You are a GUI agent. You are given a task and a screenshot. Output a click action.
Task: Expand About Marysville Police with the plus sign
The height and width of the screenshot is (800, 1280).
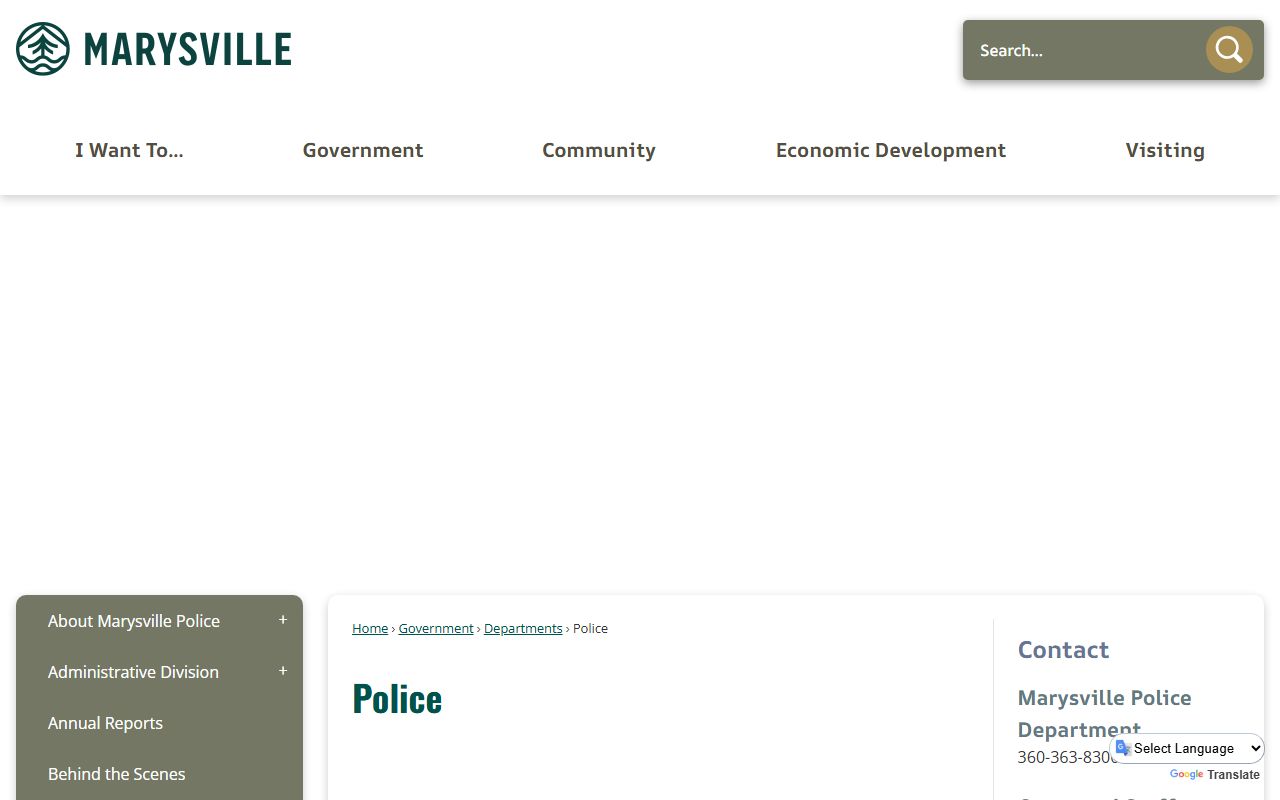pos(283,620)
